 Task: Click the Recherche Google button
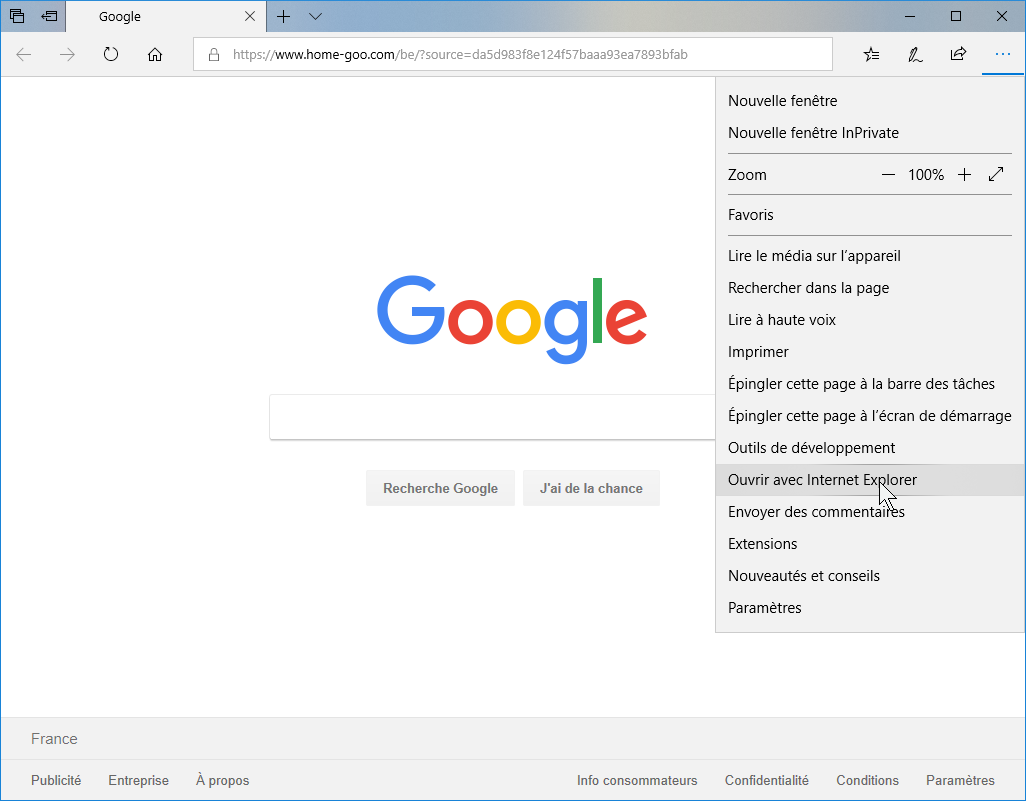[x=440, y=488]
